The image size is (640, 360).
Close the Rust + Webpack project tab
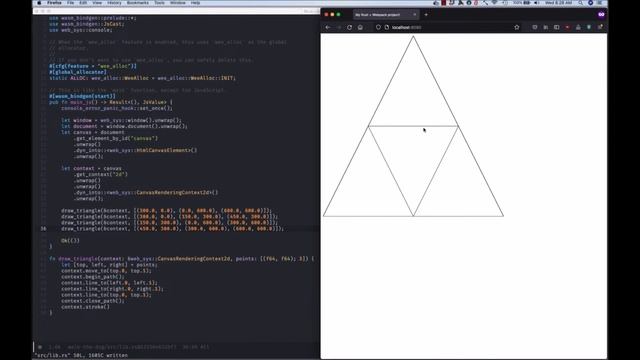point(415,15)
